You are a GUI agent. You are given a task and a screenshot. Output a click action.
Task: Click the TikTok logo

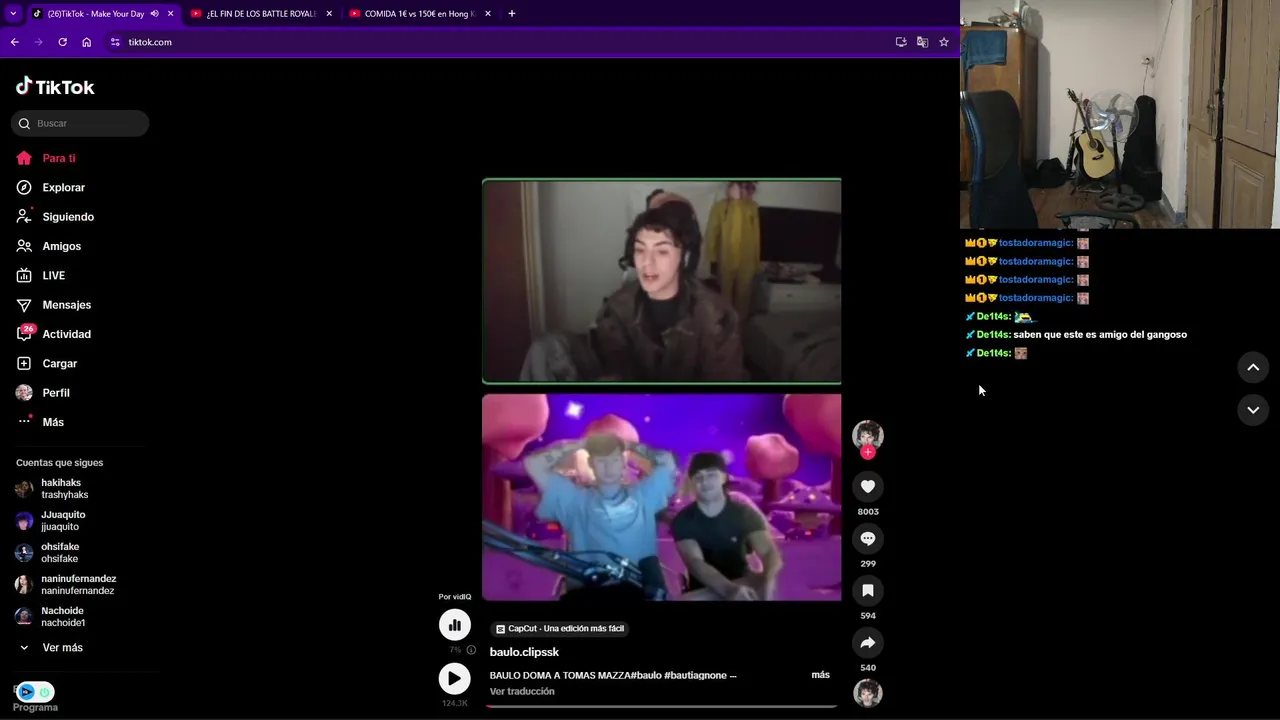click(55, 87)
